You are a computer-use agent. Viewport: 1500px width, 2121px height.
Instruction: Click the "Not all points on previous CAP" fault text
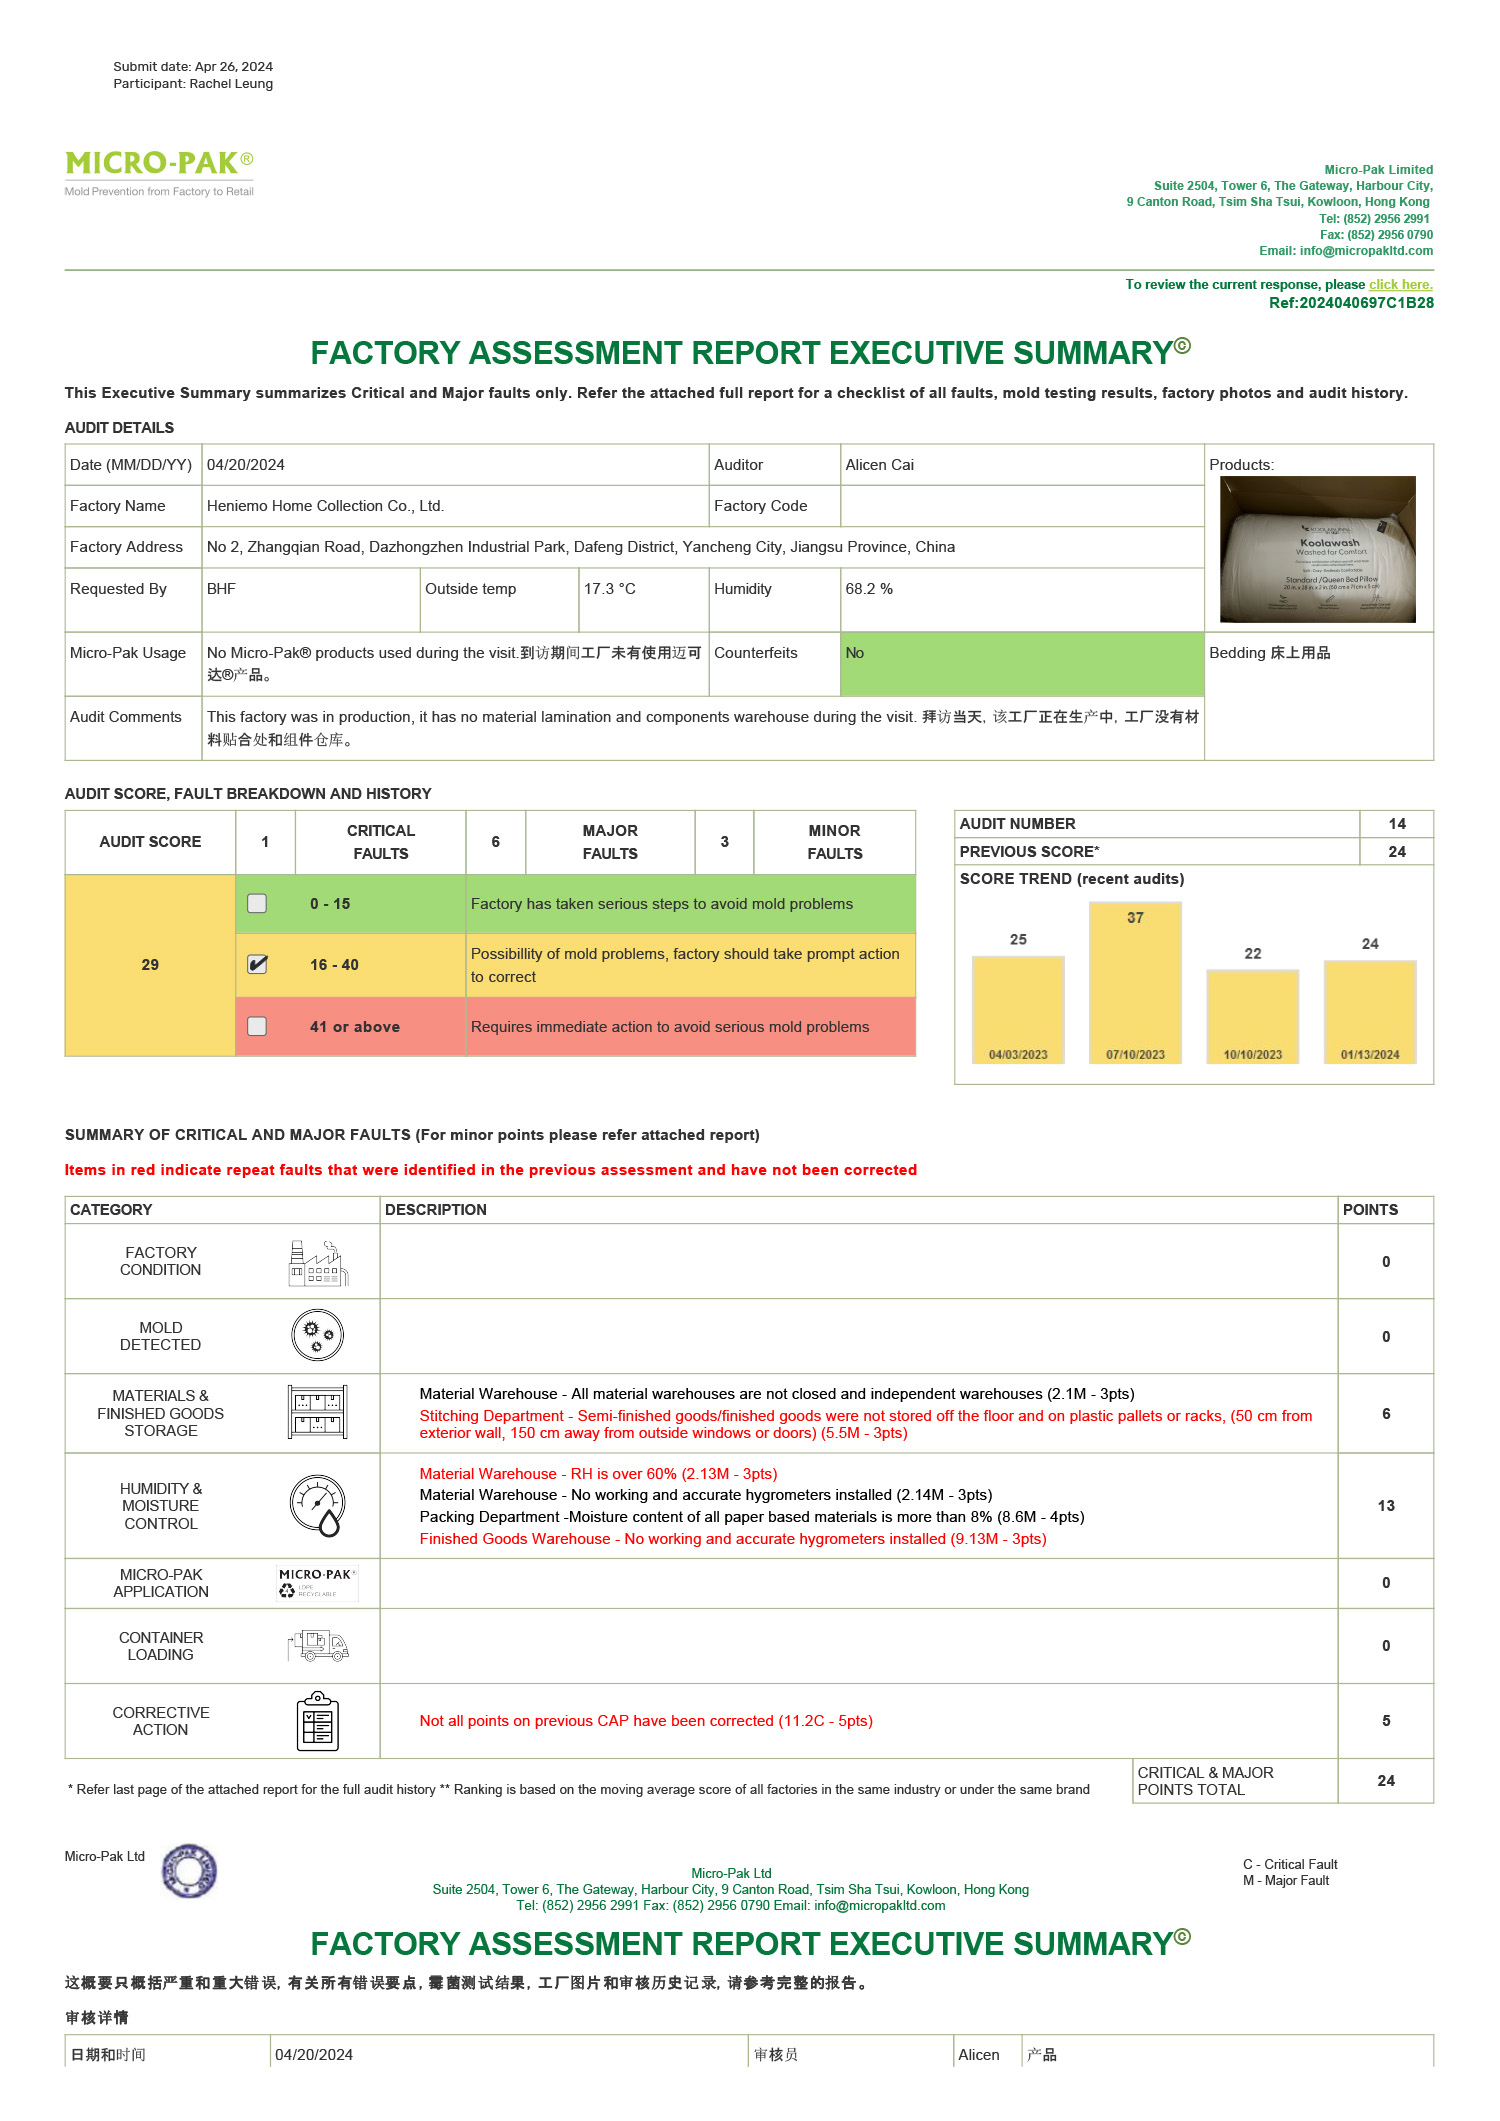(646, 1721)
